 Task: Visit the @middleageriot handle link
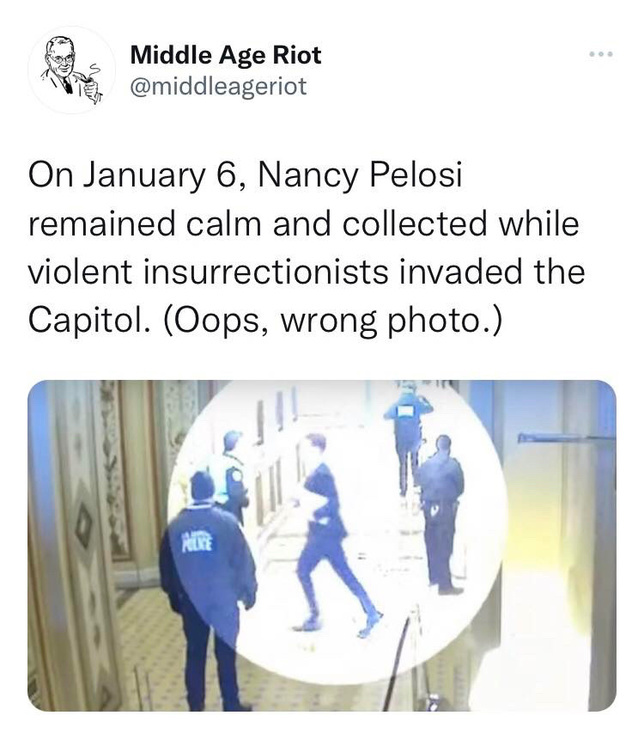click(218, 86)
